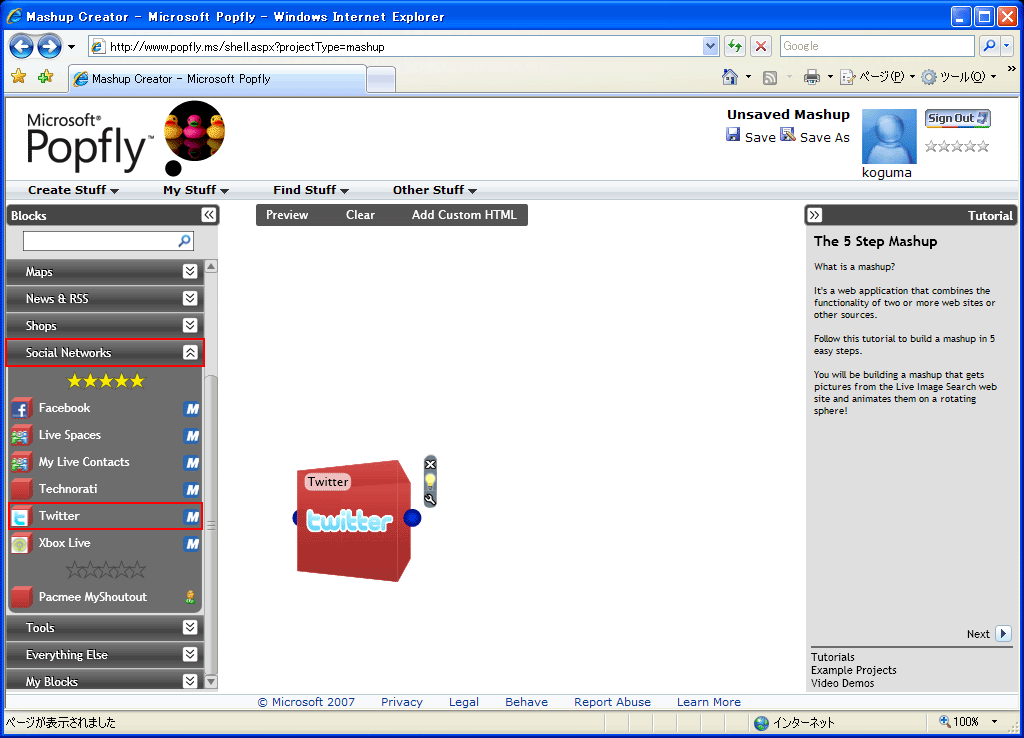This screenshot has width=1024, height=738.
Task: Open the Tutorials link
Action: click(x=833, y=657)
